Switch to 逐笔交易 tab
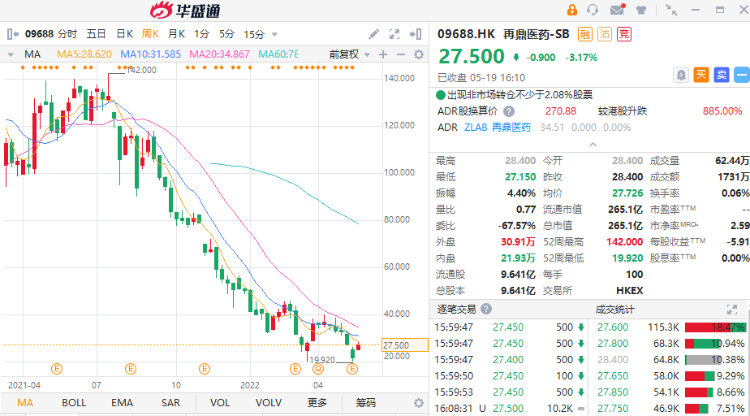The image size is (750, 416). pyautogui.click(x=456, y=309)
